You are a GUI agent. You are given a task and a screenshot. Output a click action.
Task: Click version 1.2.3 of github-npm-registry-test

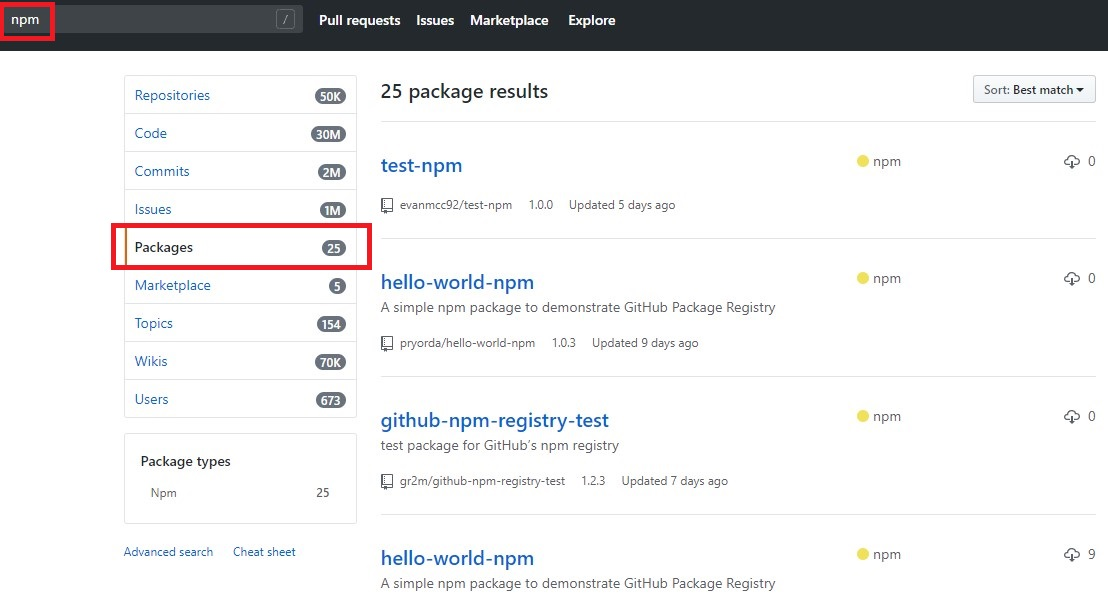click(x=593, y=481)
